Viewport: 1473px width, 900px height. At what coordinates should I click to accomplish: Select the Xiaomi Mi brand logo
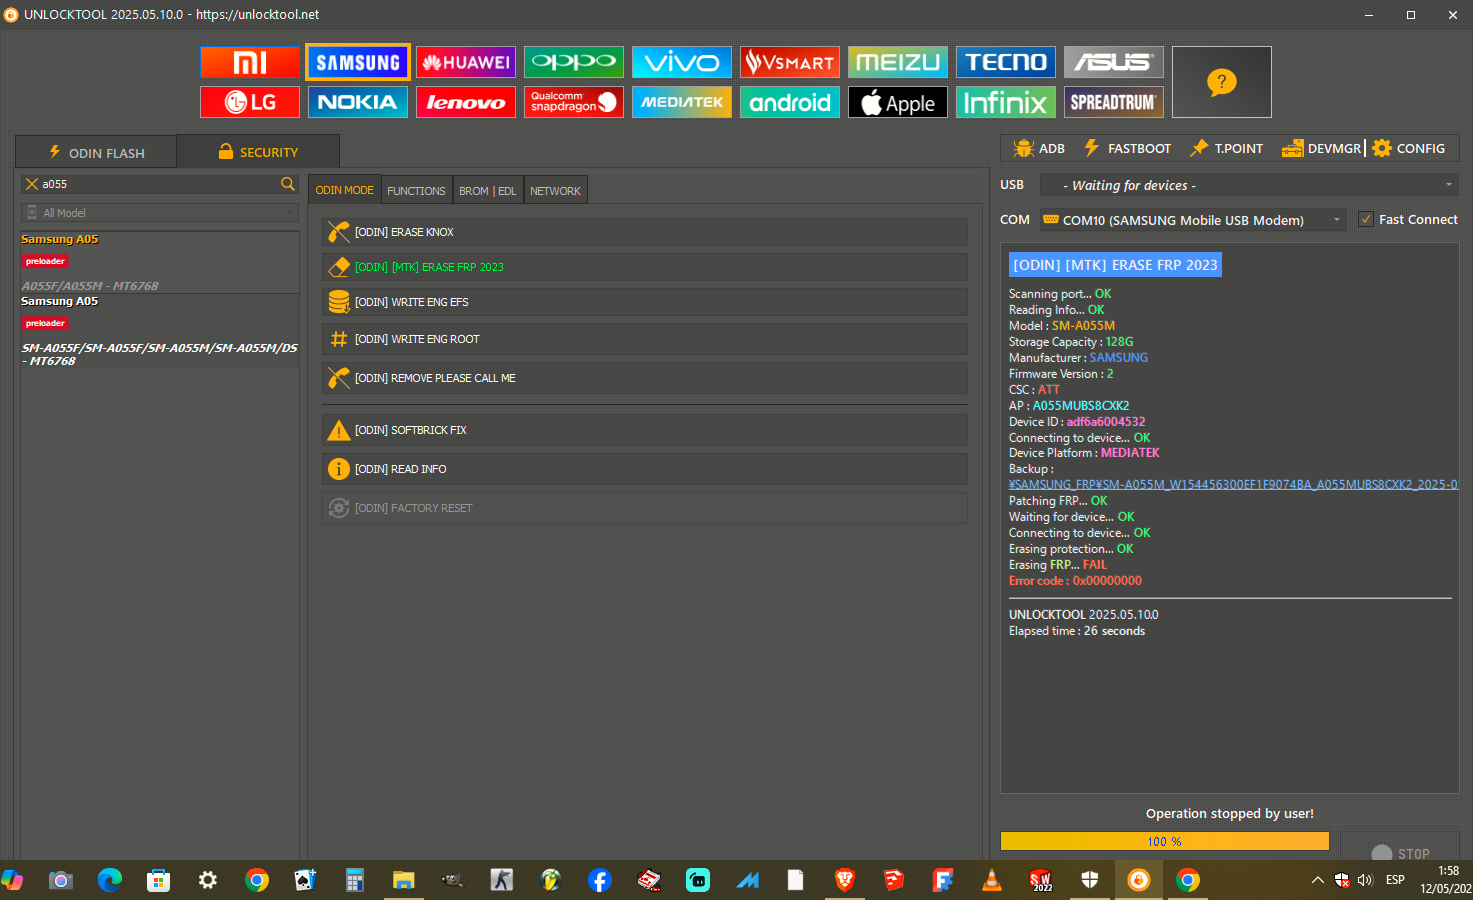click(x=250, y=62)
